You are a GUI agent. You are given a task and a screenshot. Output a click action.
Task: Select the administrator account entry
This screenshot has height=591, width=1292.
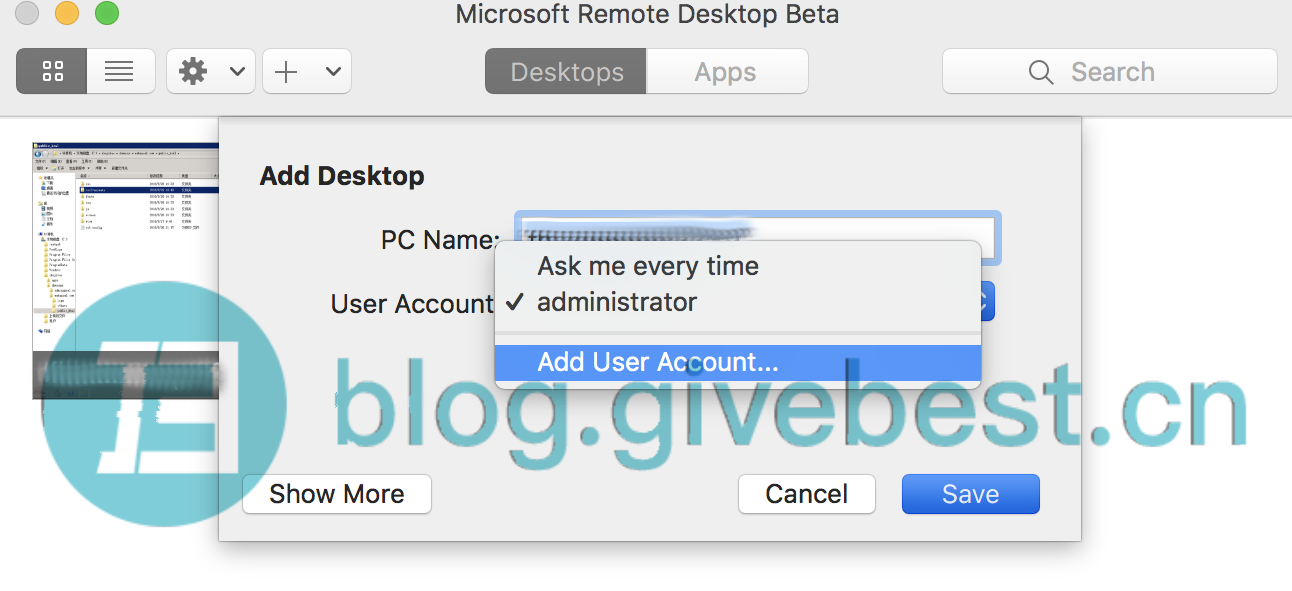coord(738,302)
